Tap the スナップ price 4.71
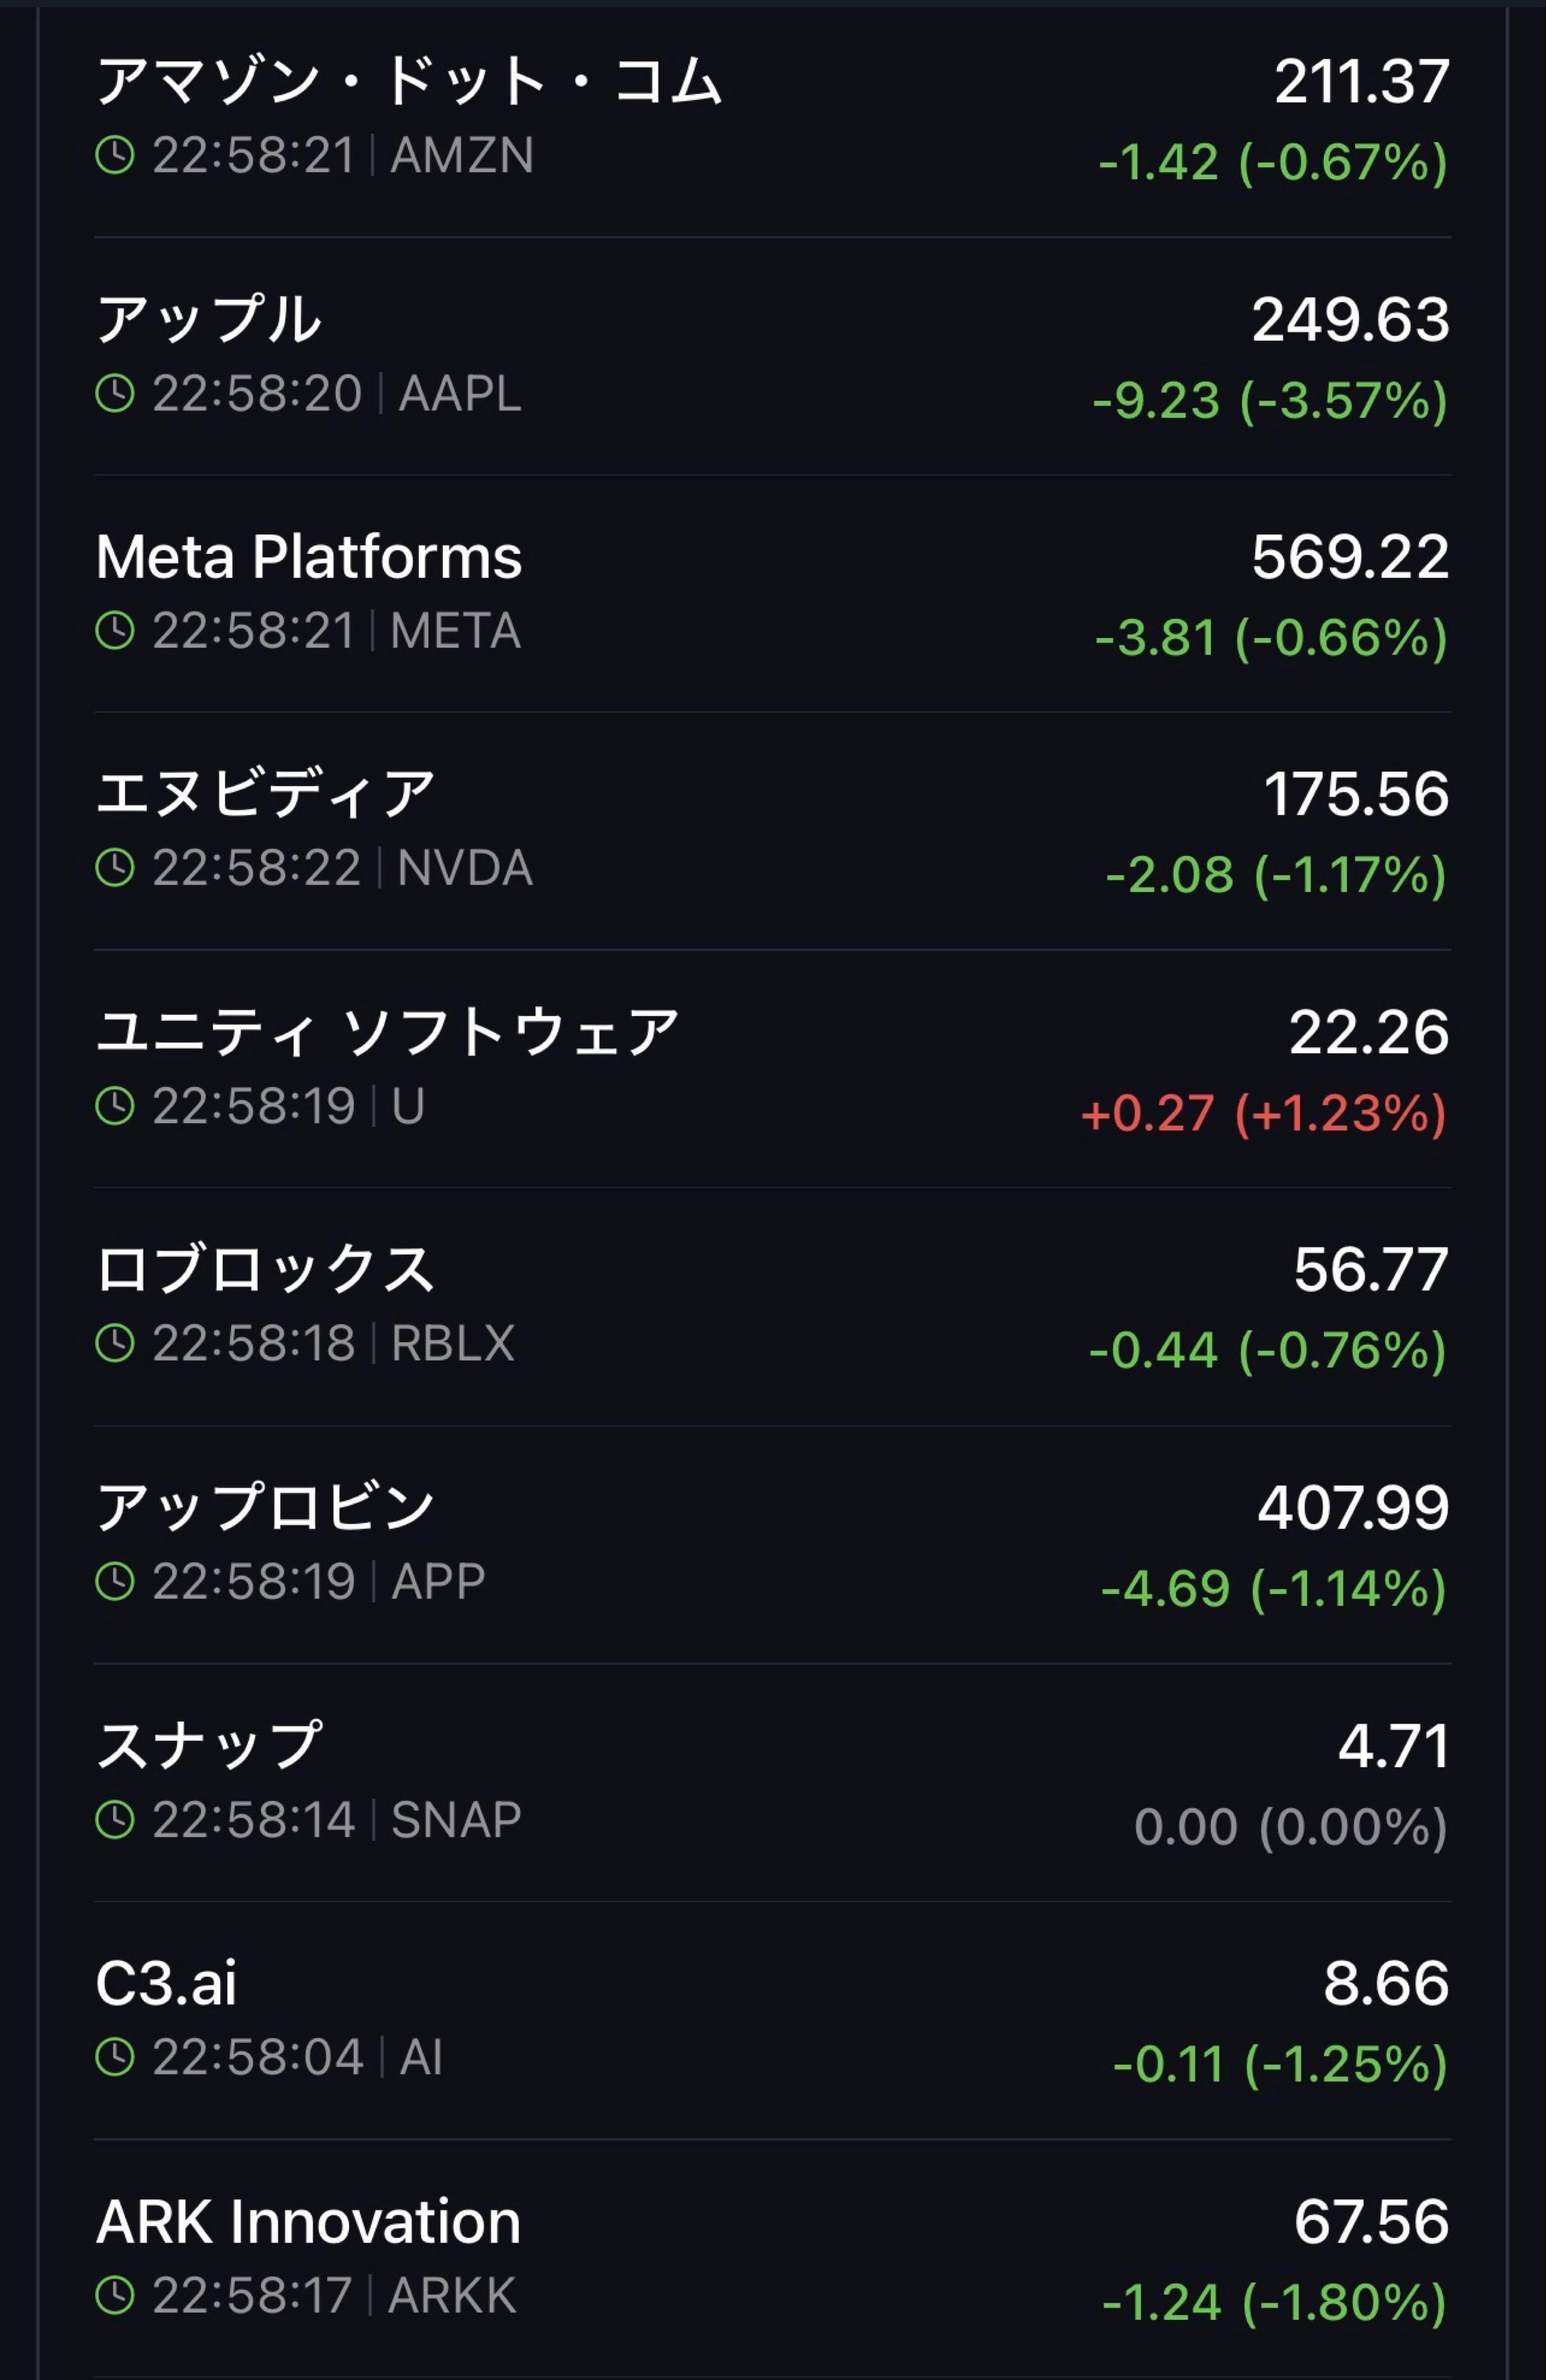This screenshot has width=1546, height=2380. [1394, 1746]
